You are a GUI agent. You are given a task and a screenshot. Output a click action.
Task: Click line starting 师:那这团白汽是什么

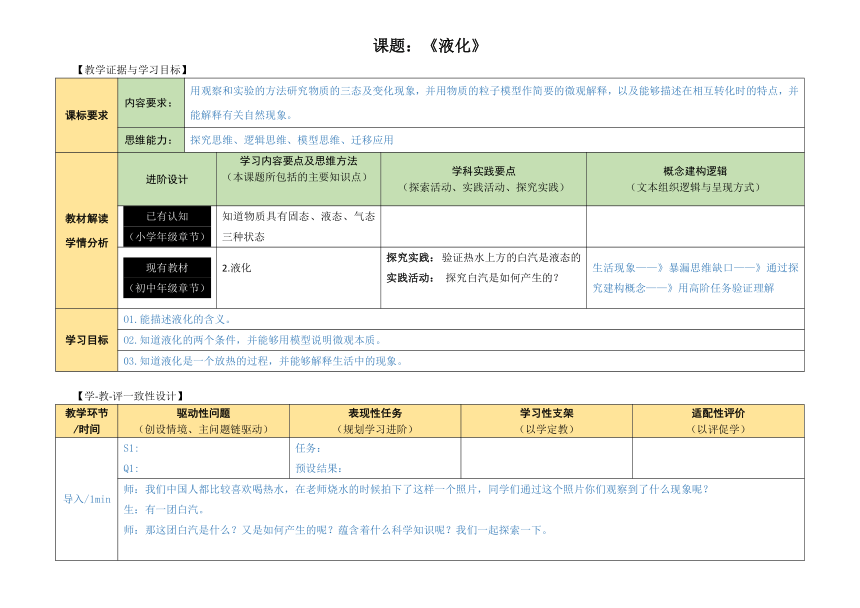point(336,530)
